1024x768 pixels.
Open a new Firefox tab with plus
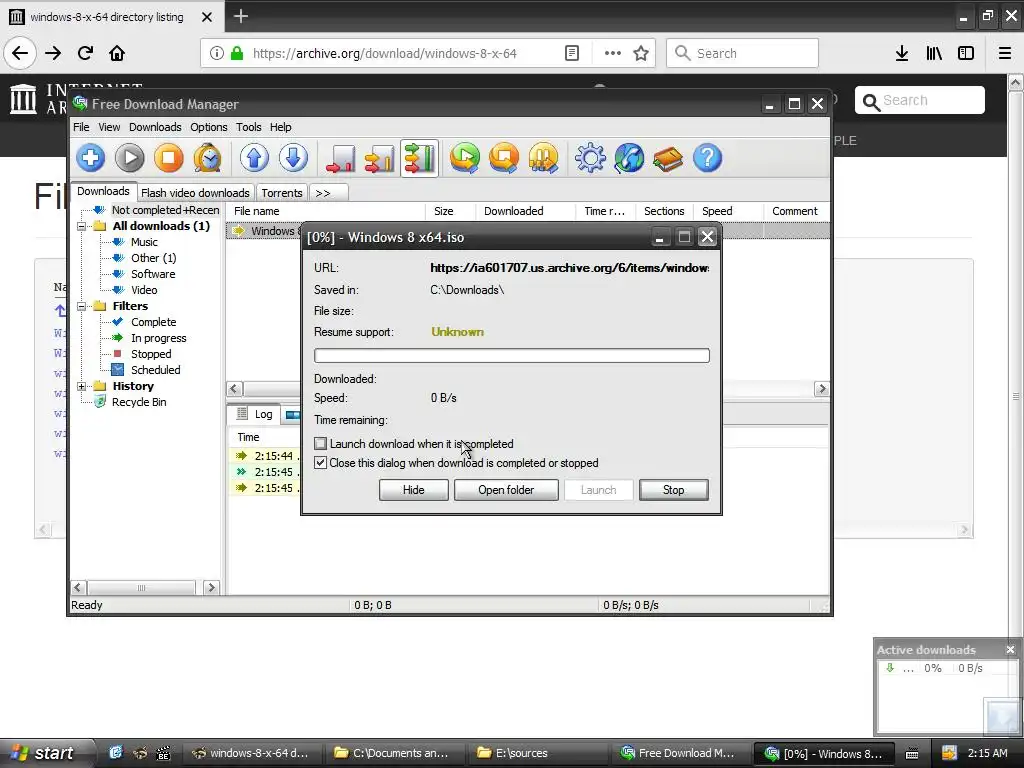pos(240,16)
